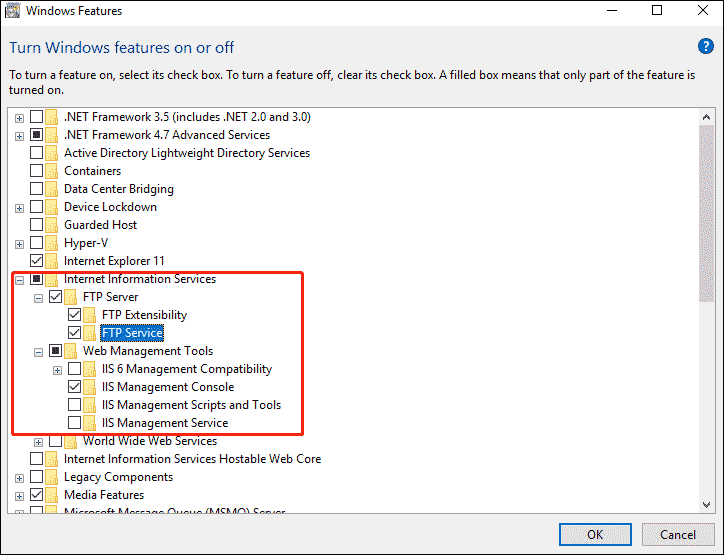The height and width of the screenshot is (555, 724).
Task: Enable the Containers feature checkbox
Action: pyautogui.click(x=36, y=170)
